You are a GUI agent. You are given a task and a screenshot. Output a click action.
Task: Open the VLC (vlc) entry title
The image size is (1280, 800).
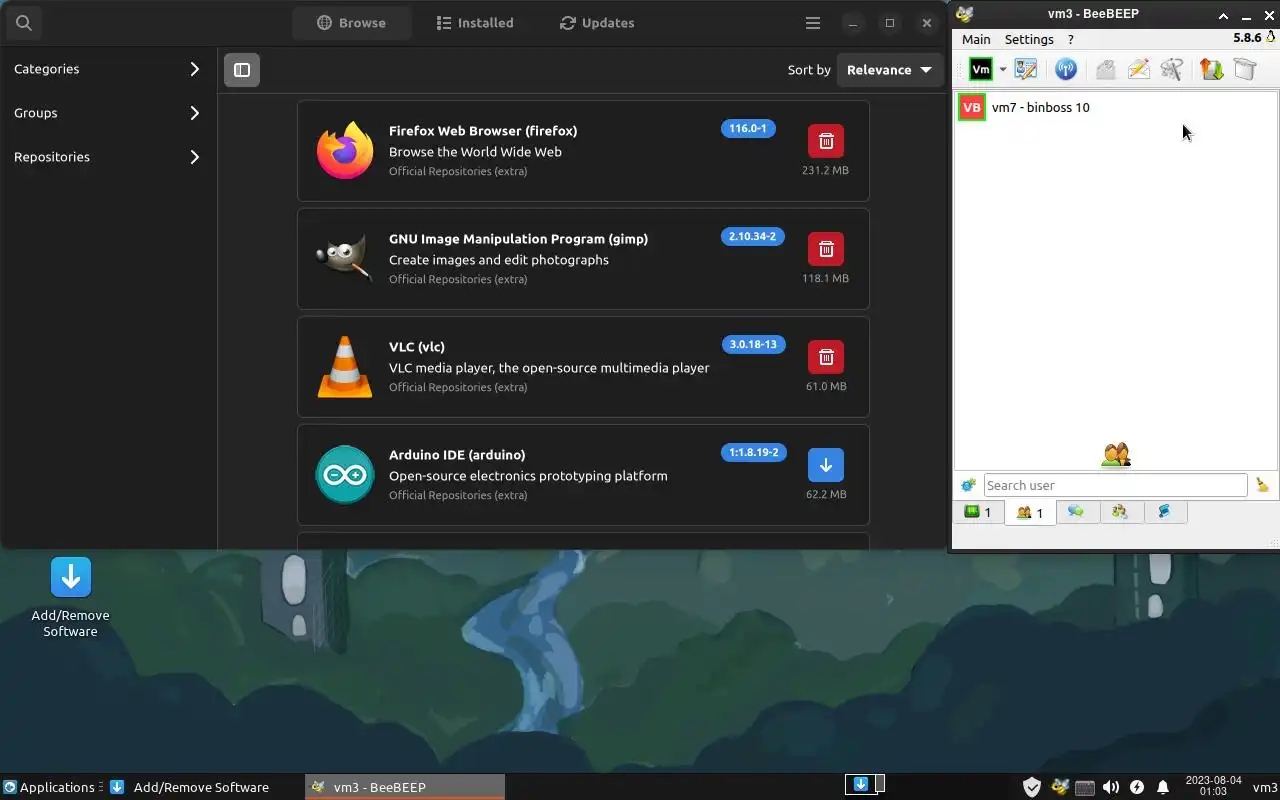point(417,347)
